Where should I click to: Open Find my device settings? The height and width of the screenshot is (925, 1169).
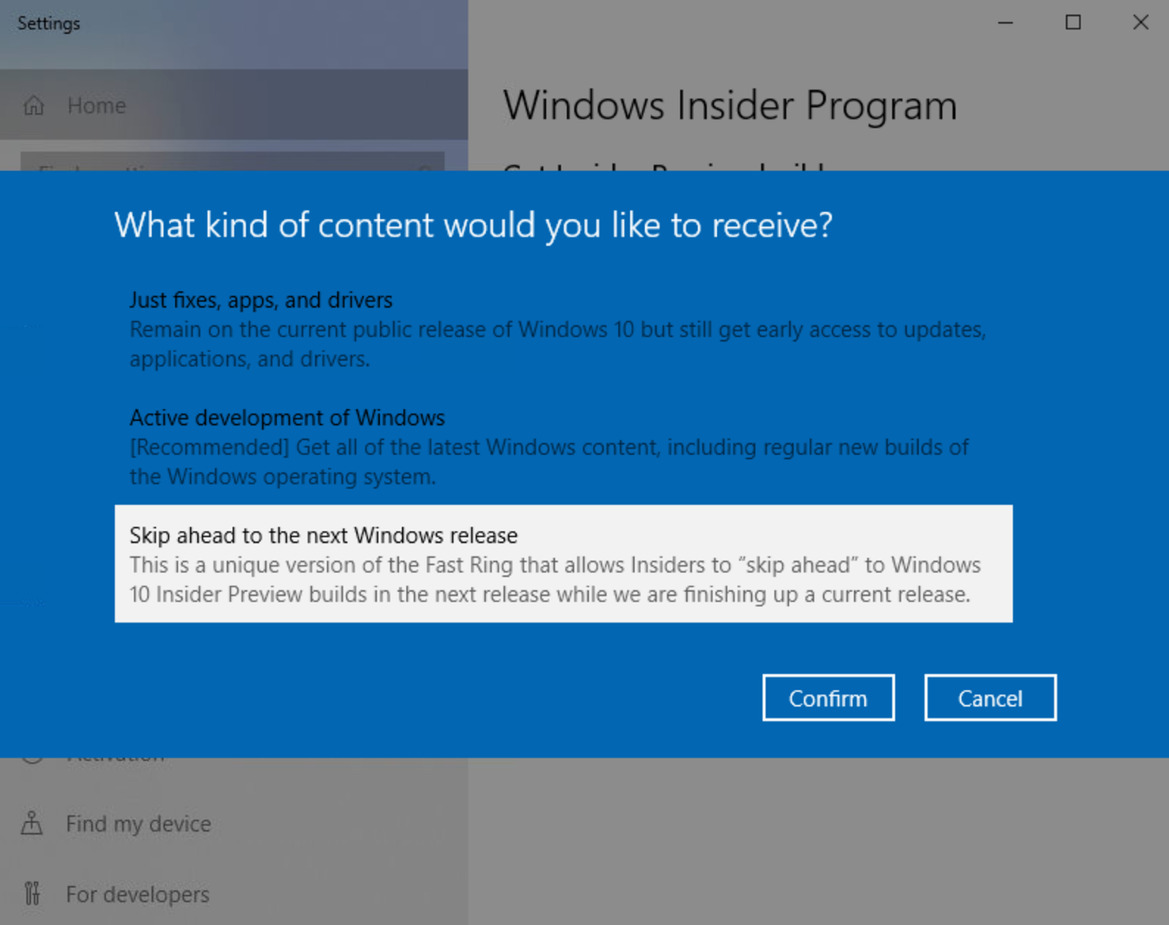(x=234, y=824)
